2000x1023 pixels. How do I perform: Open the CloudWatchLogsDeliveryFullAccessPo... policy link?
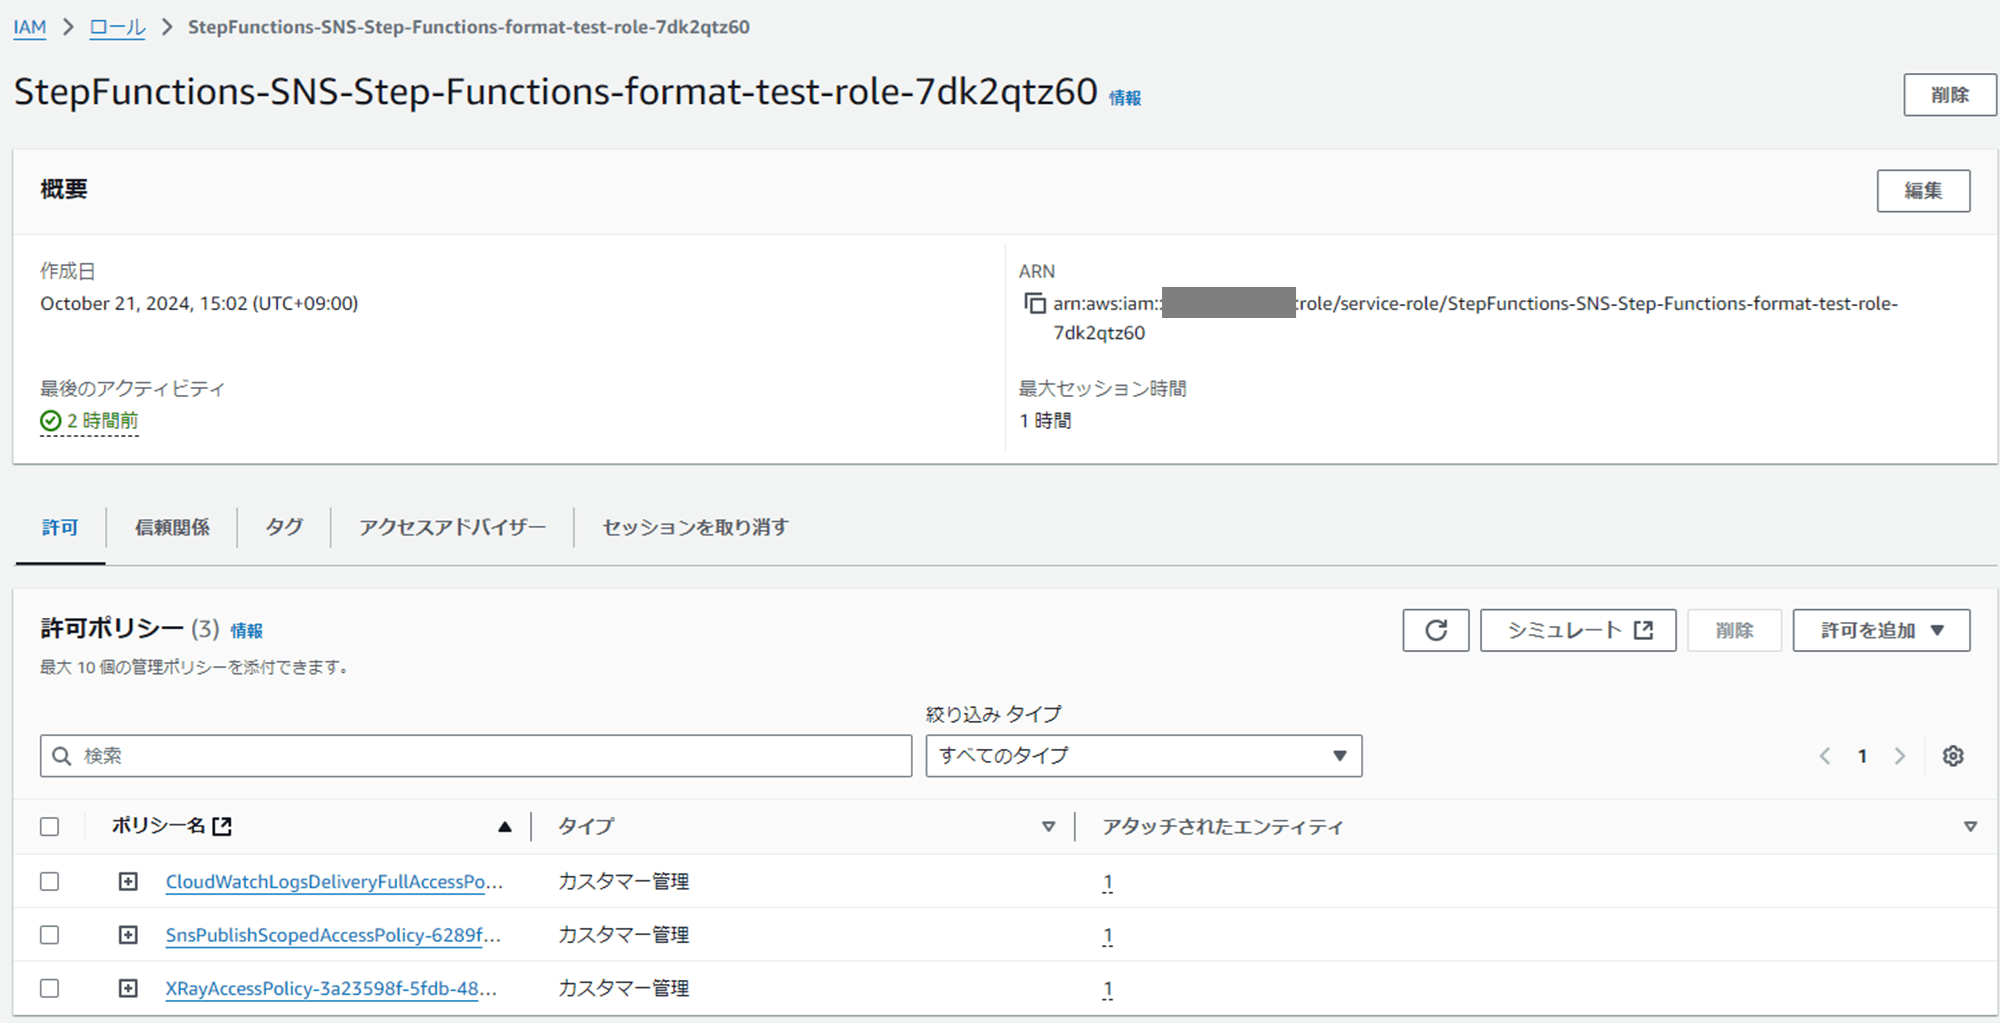(x=334, y=882)
